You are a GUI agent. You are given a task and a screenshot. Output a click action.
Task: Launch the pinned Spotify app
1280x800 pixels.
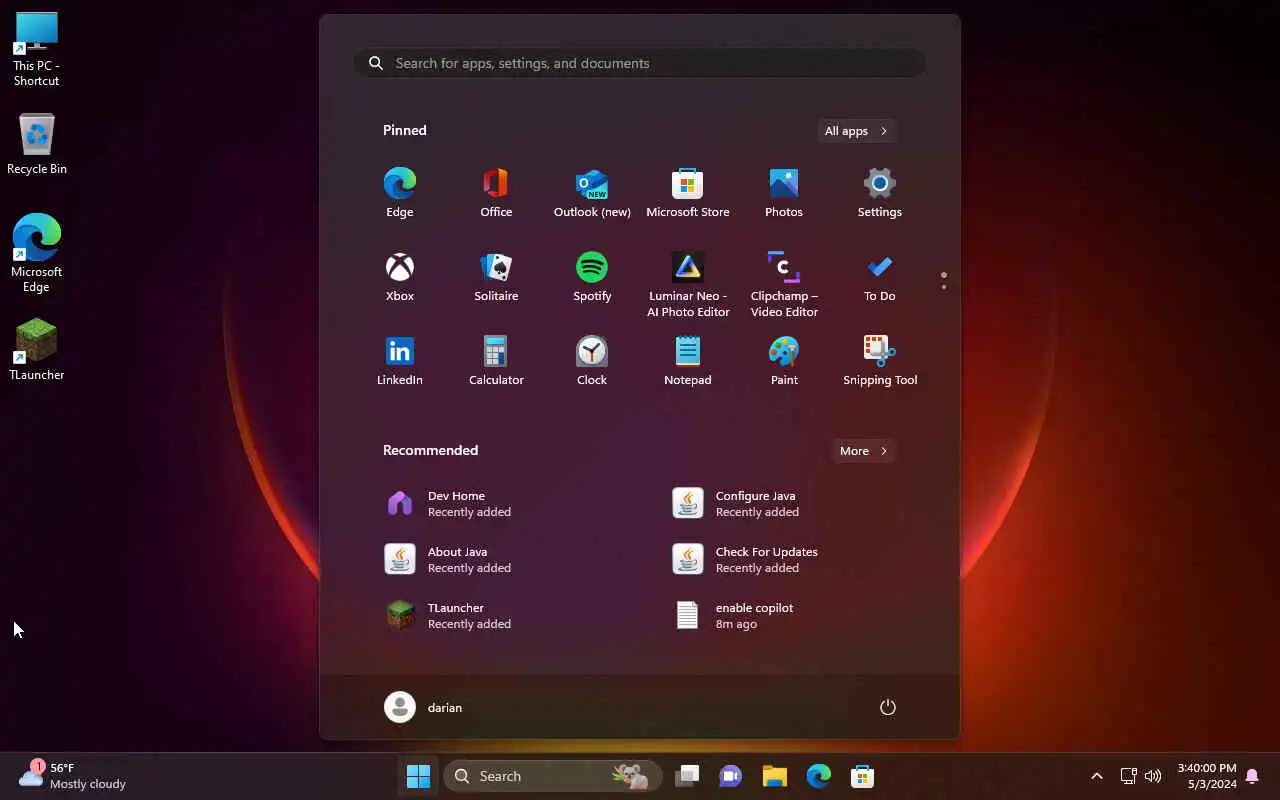tap(592, 276)
